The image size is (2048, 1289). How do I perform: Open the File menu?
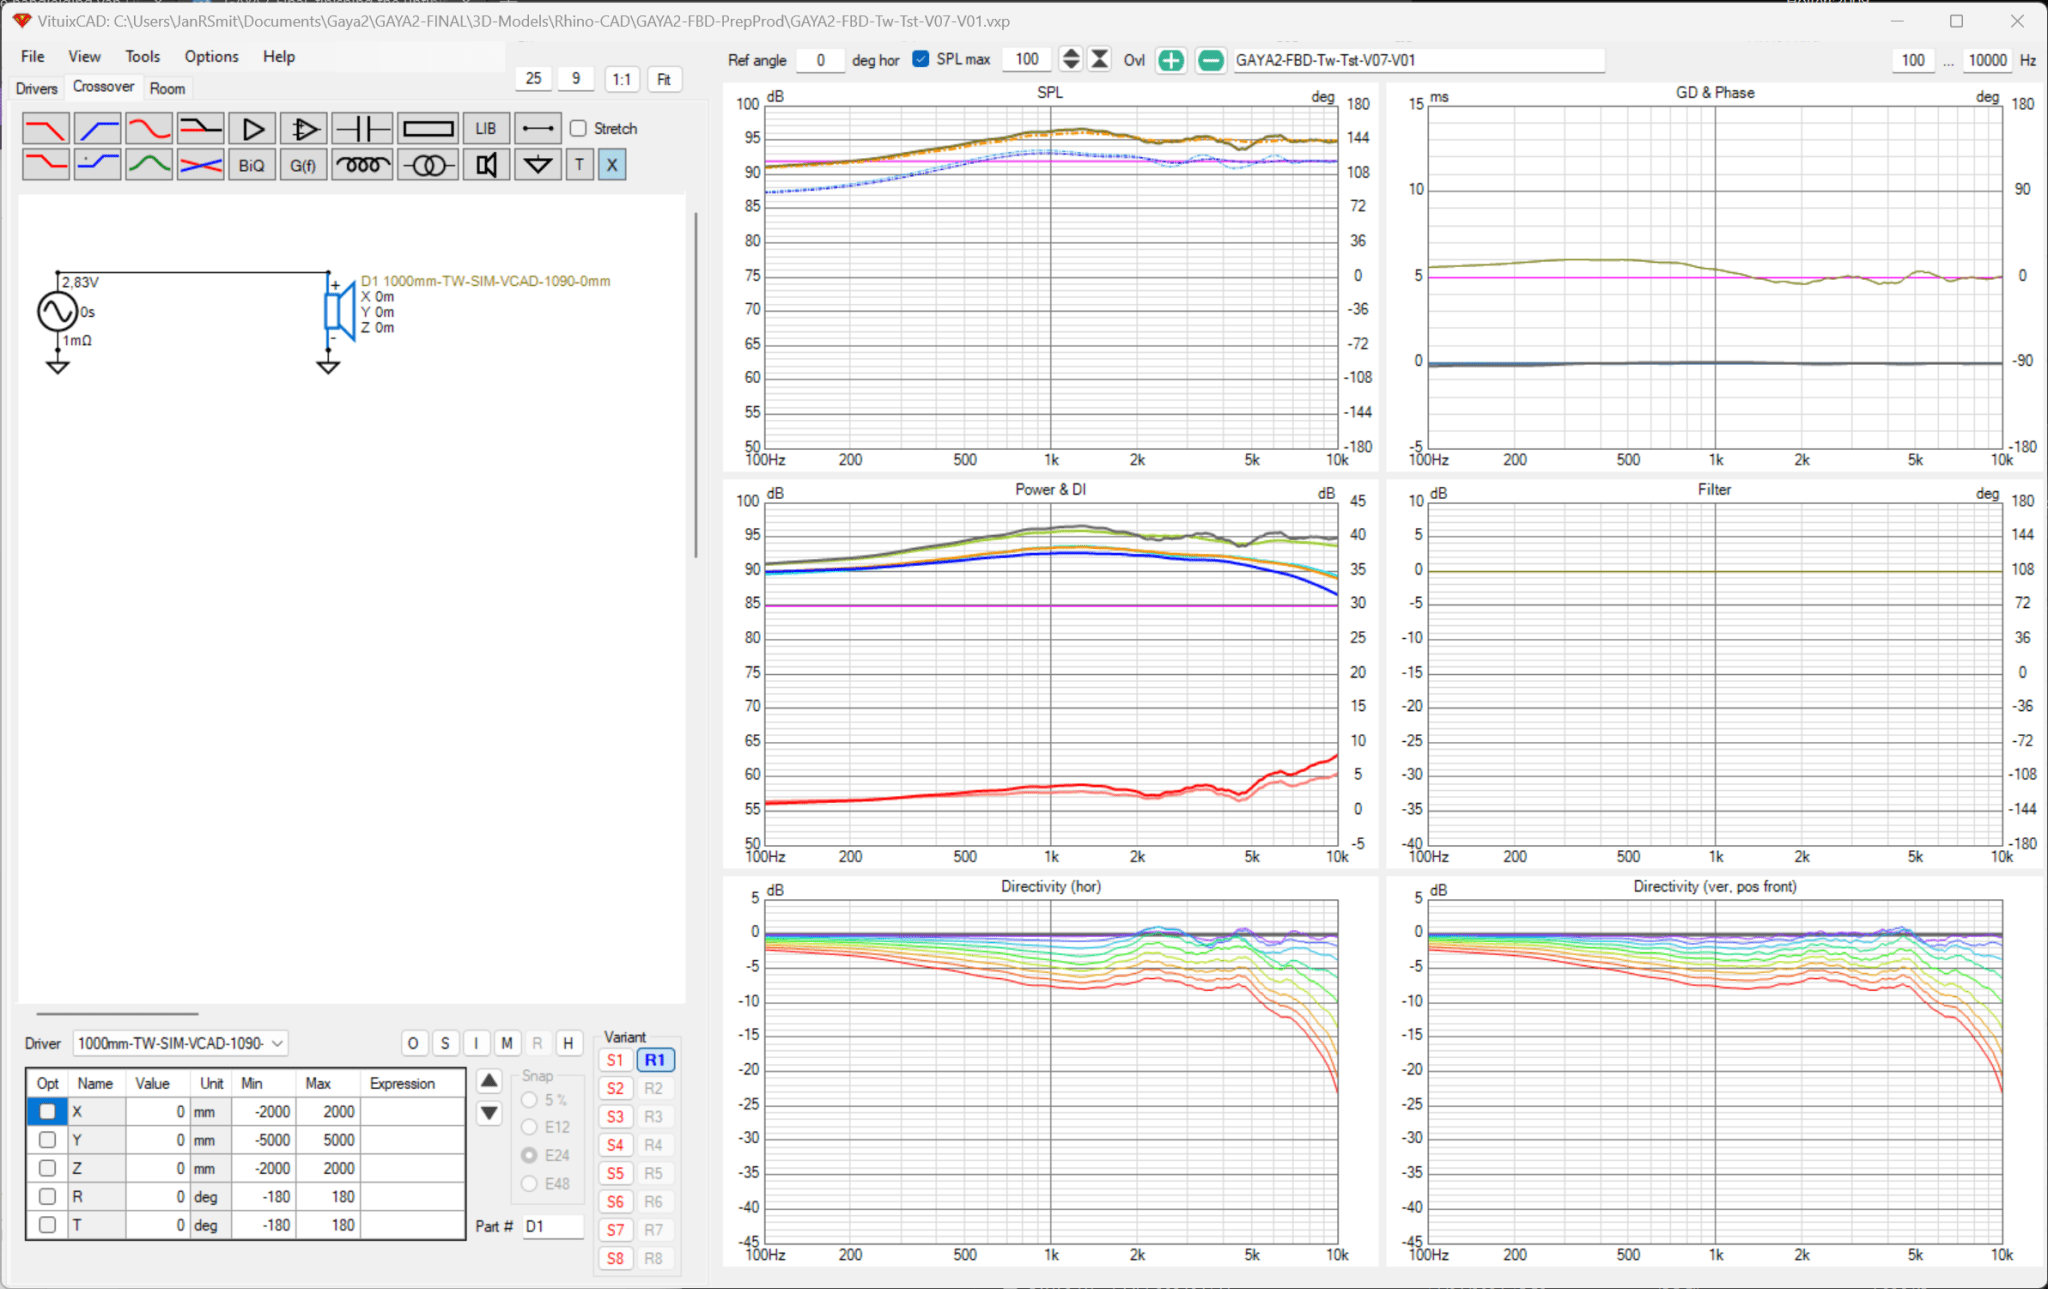tap(32, 56)
